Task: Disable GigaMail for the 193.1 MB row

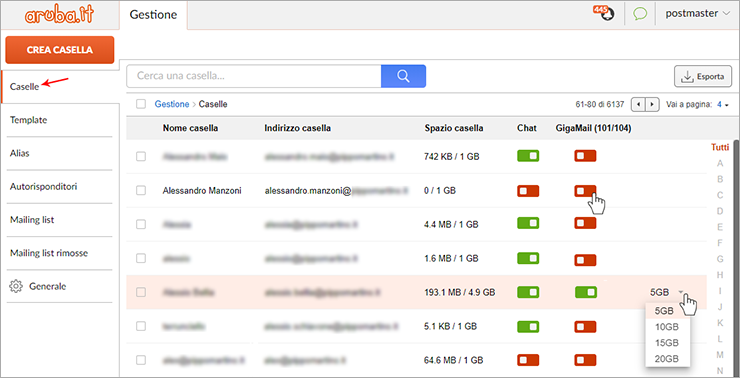Action: [586, 292]
